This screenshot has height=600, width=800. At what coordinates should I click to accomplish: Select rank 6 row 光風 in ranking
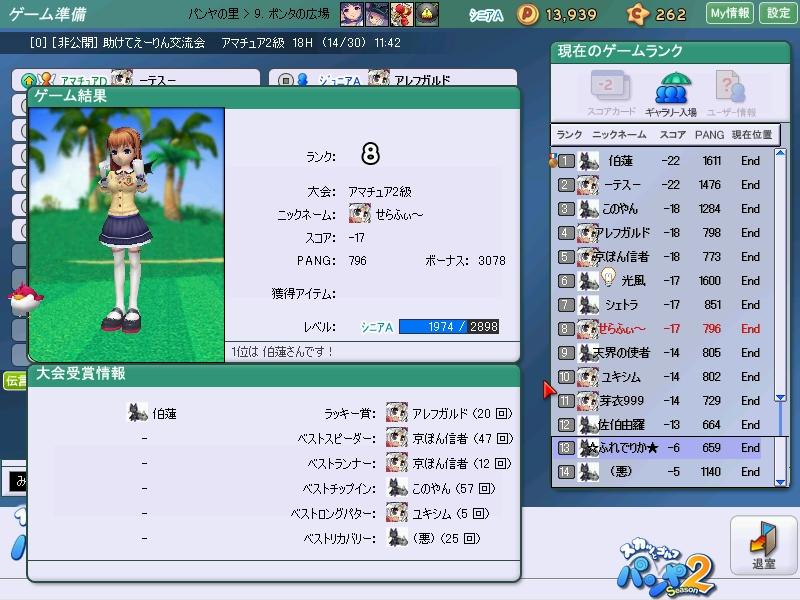click(663, 281)
